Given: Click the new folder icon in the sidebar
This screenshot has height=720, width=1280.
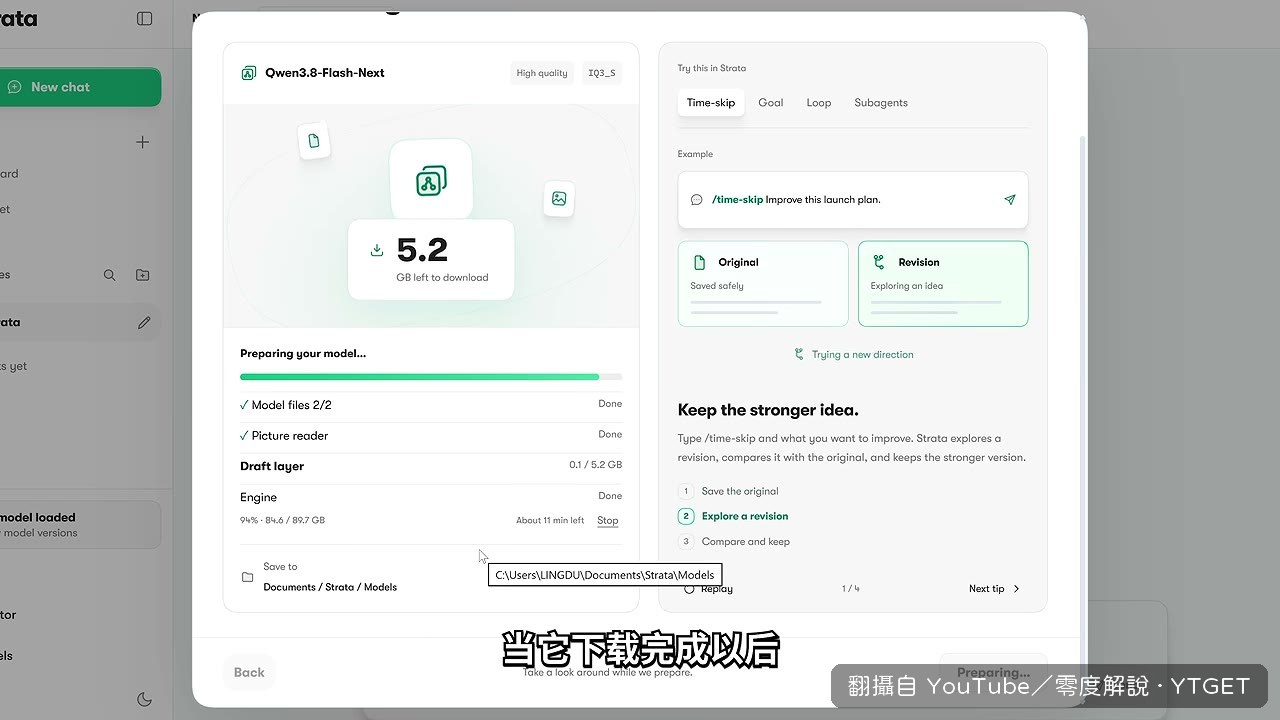Looking at the screenshot, I should 143,275.
